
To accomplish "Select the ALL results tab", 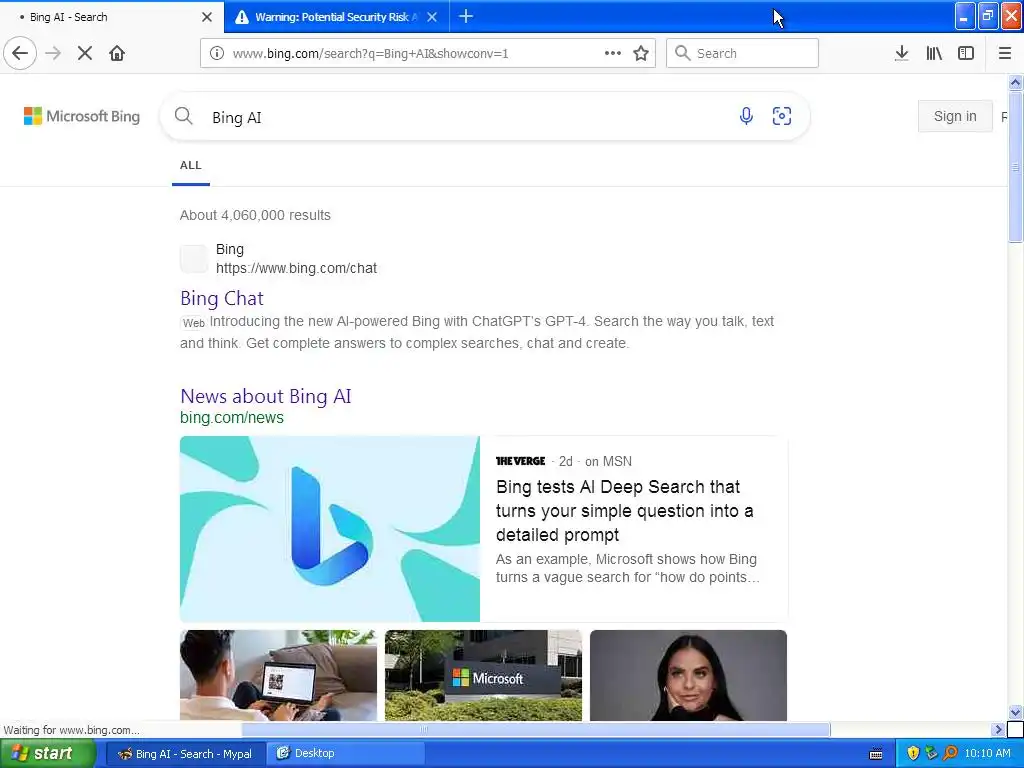I will click(191, 166).
